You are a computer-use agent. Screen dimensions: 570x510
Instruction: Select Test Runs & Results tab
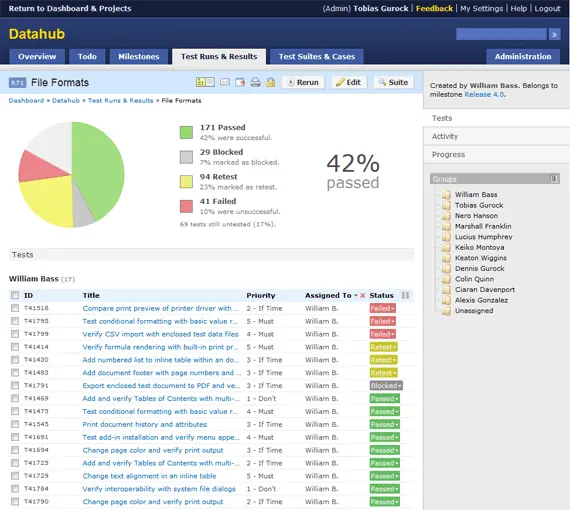pyautogui.click(x=219, y=57)
